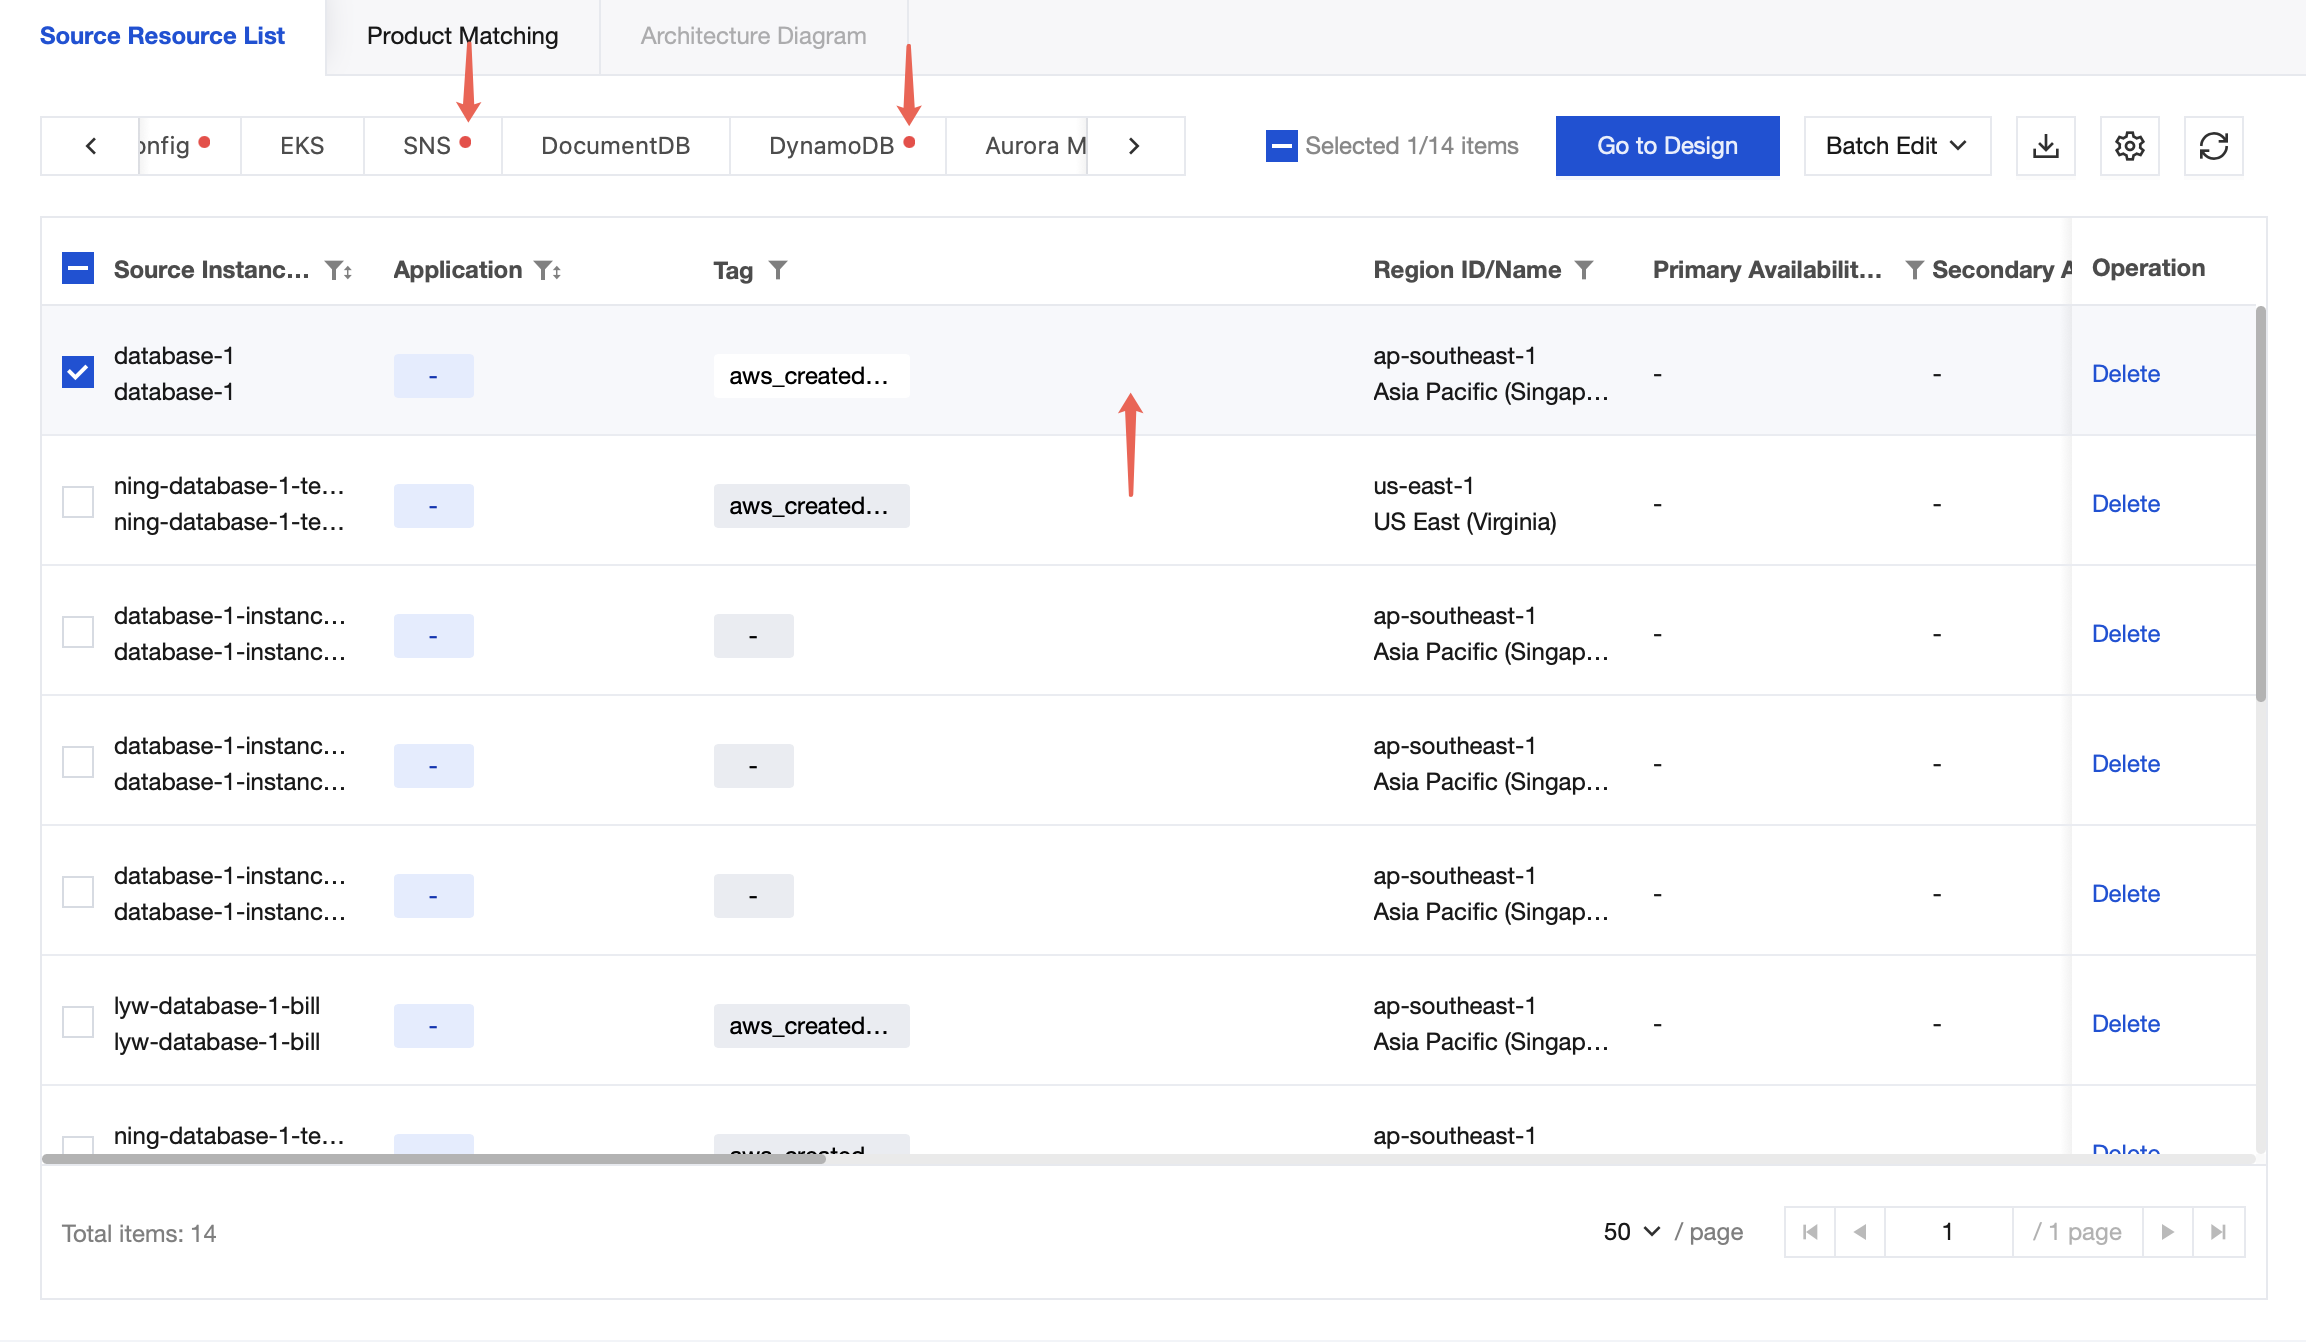Uncheck the database-1 row checkbox
2306x1342 pixels.
[x=78, y=372]
